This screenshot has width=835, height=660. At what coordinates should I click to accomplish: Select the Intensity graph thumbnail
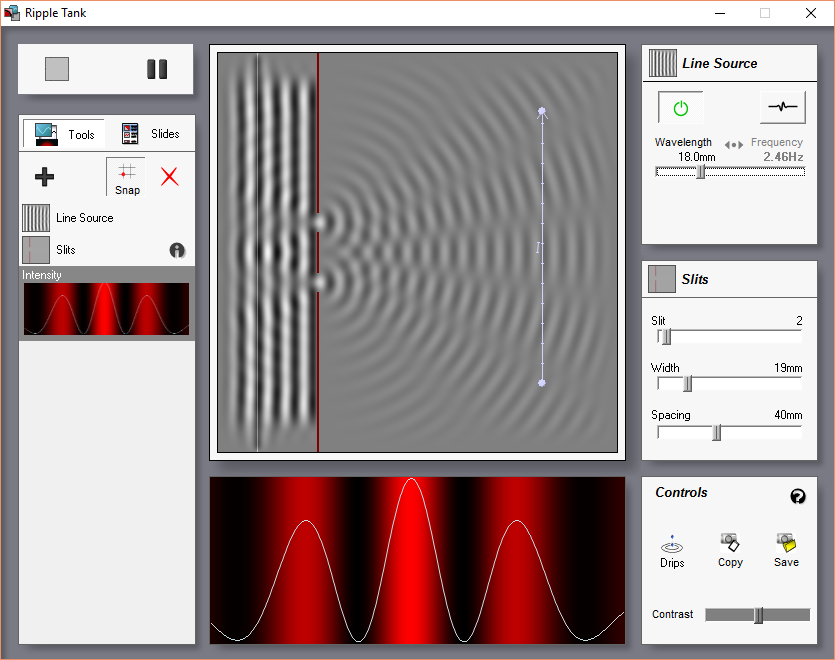107,308
